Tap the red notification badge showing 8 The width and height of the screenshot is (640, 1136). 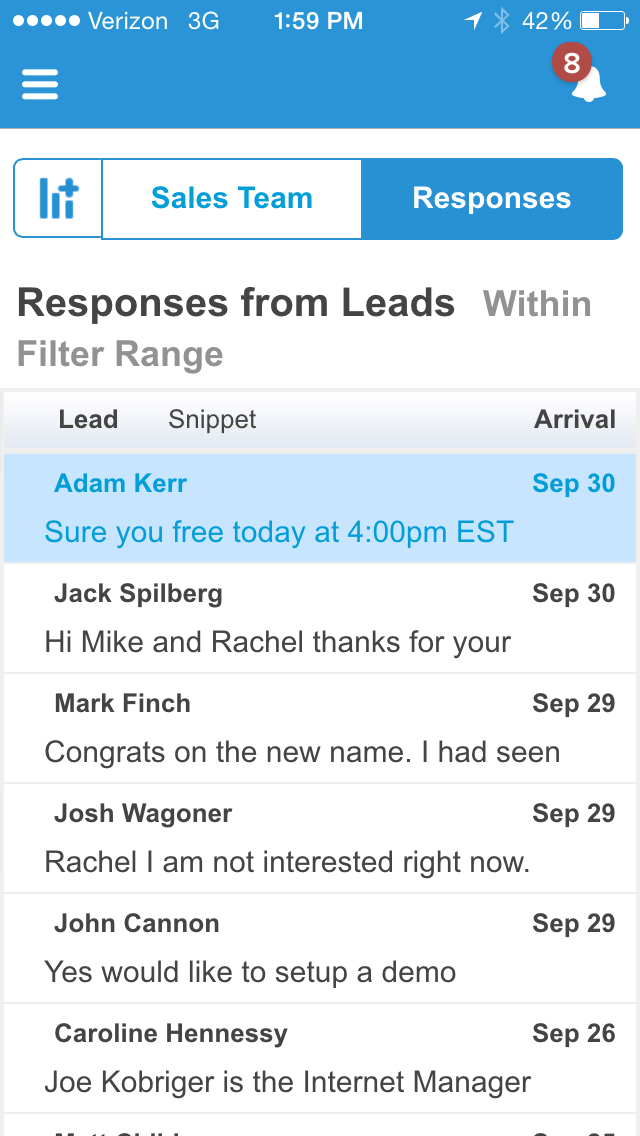571,64
